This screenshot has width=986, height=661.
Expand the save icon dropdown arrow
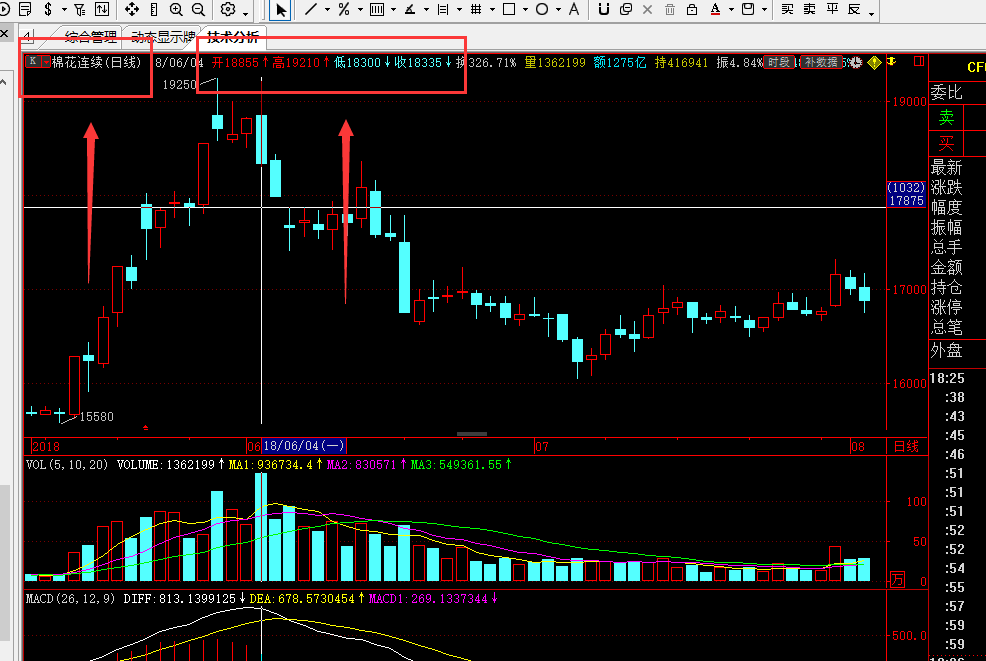click(x=765, y=10)
